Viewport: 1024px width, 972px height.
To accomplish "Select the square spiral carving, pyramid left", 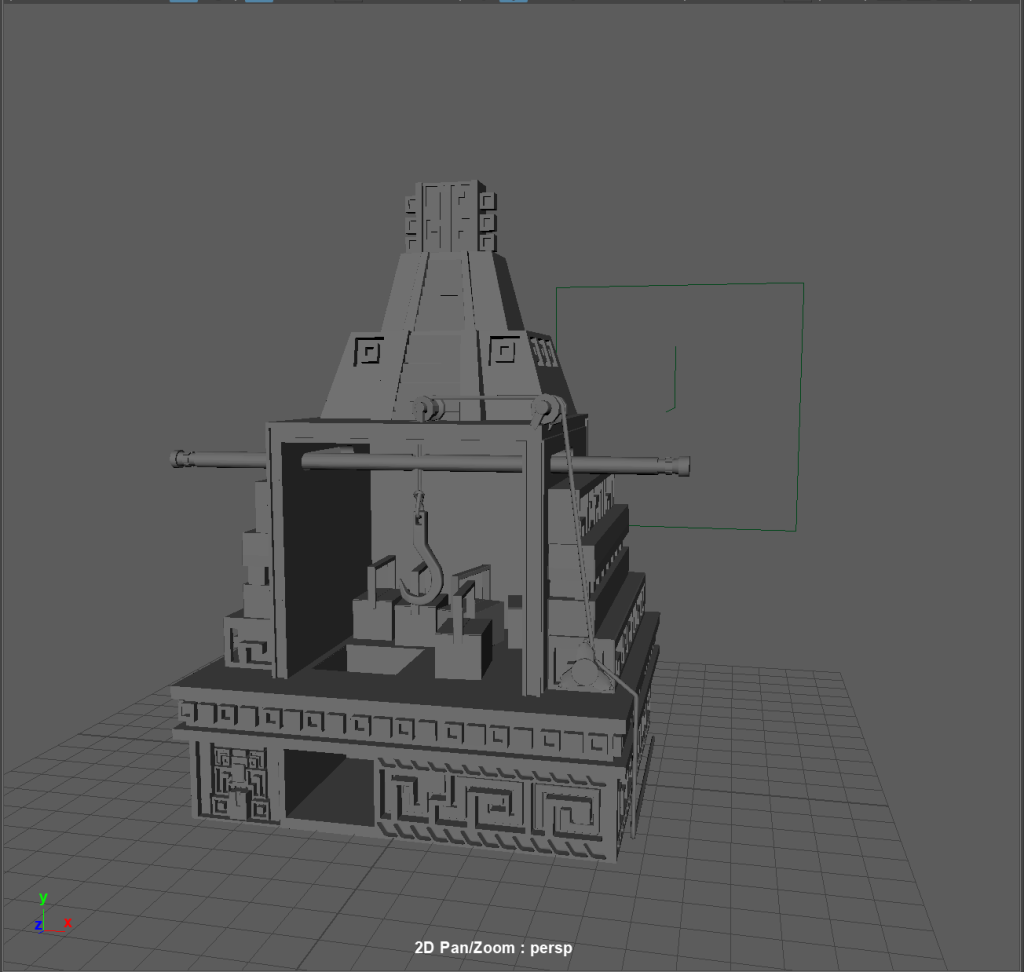I will 370,351.
